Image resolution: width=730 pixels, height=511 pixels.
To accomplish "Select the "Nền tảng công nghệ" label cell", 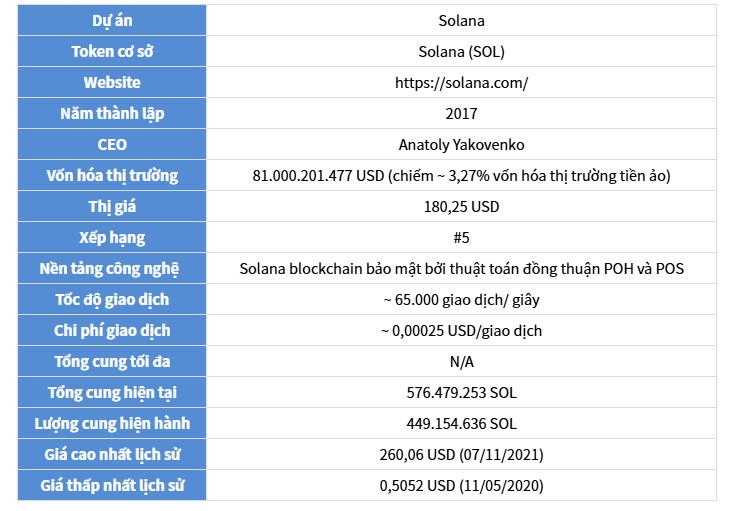I will pyautogui.click(x=112, y=269).
